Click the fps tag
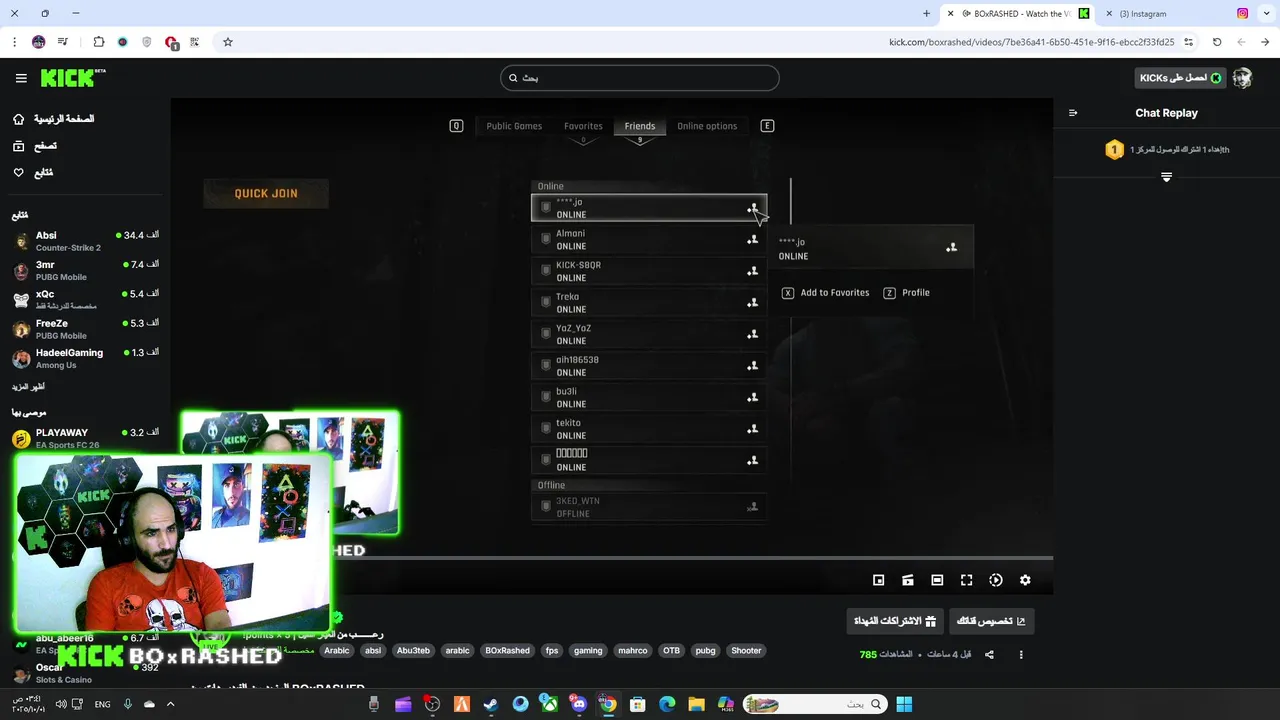Viewport: 1280px width, 720px height. pyautogui.click(x=552, y=651)
